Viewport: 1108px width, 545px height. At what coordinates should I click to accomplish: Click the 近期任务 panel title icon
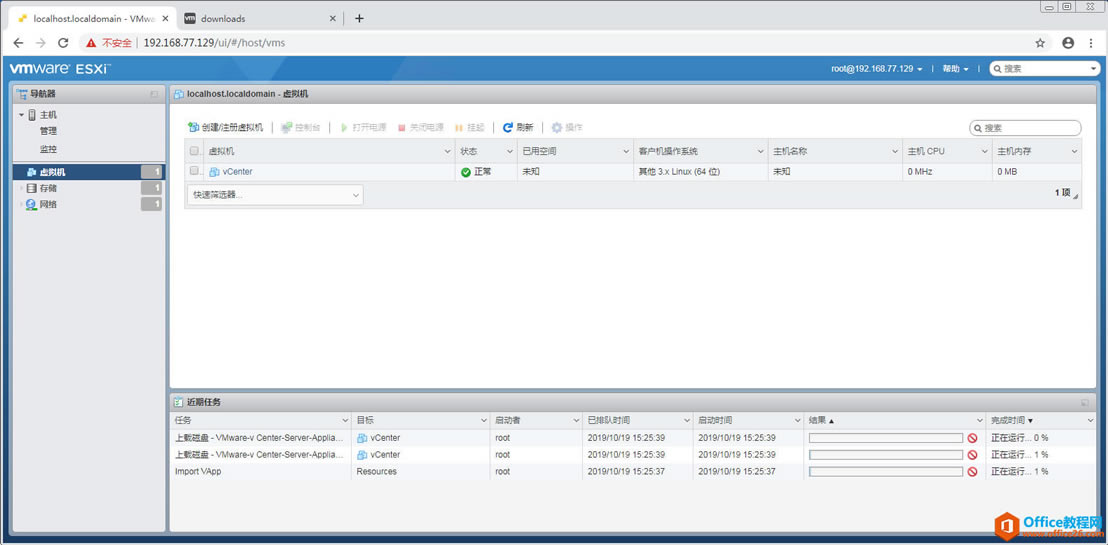(179, 402)
